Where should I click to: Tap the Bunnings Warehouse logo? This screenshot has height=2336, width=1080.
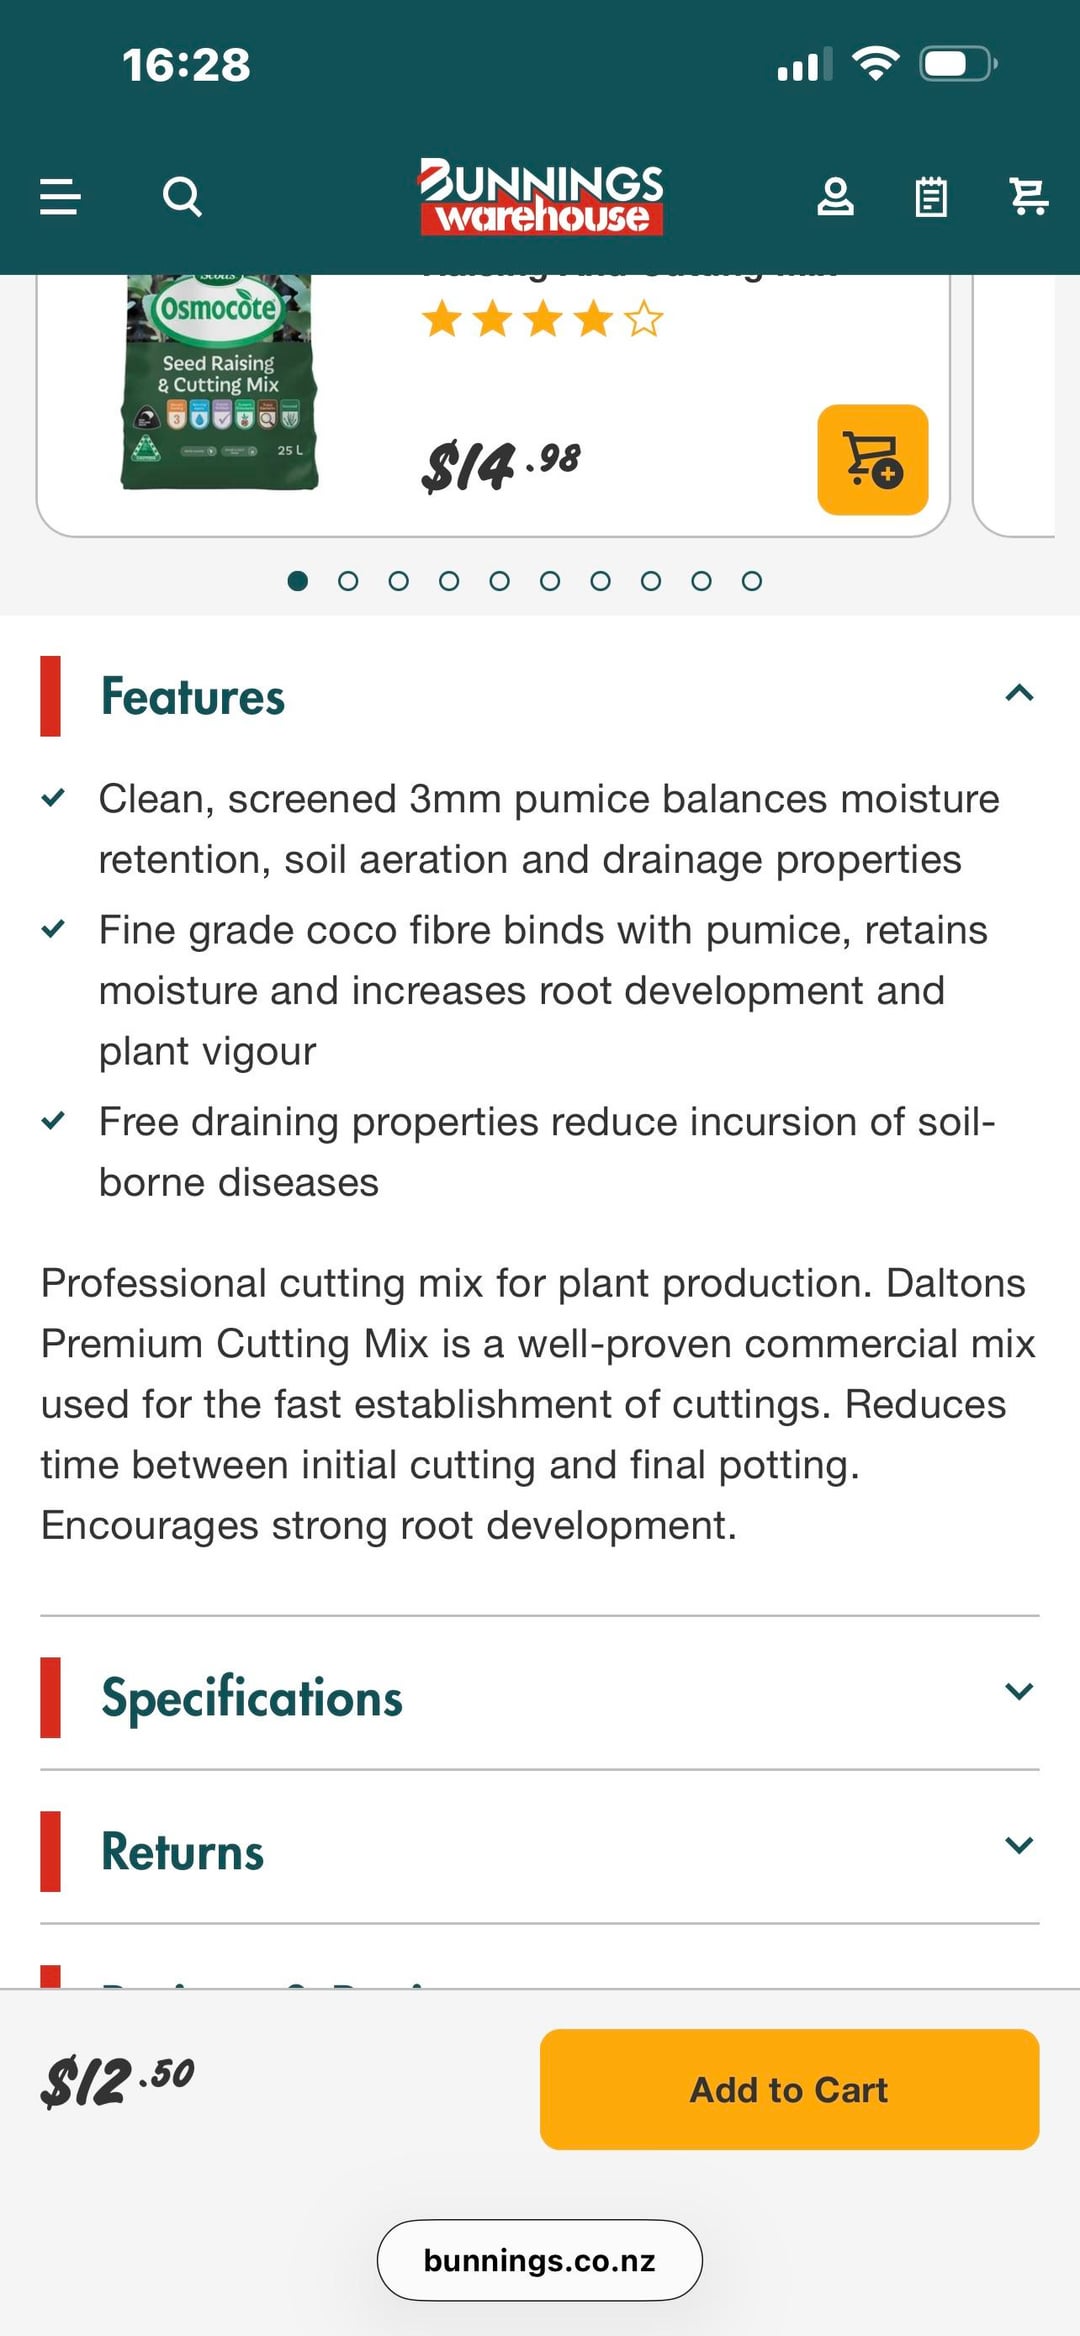pyautogui.click(x=541, y=197)
